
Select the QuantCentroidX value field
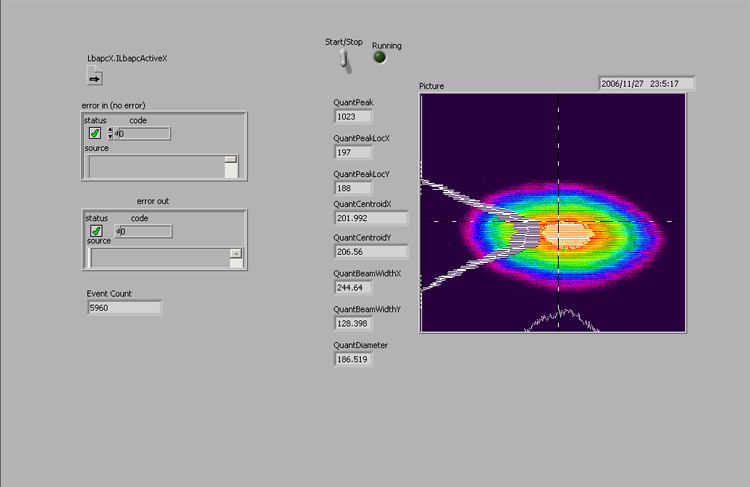[370, 218]
